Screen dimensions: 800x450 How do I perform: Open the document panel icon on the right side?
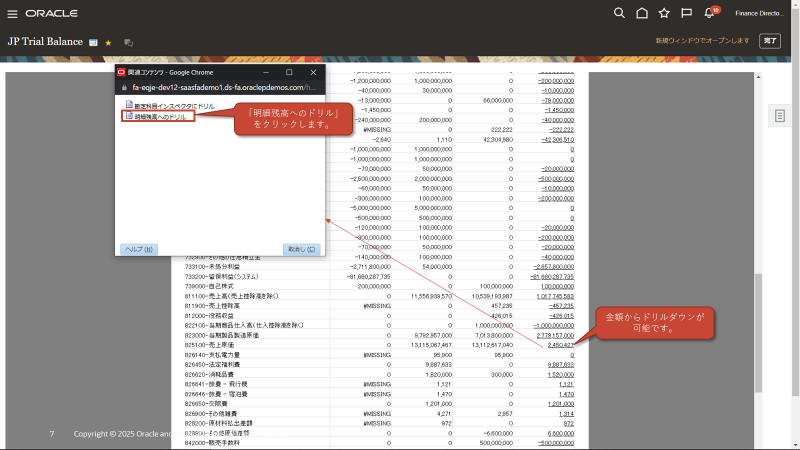click(780, 116)
